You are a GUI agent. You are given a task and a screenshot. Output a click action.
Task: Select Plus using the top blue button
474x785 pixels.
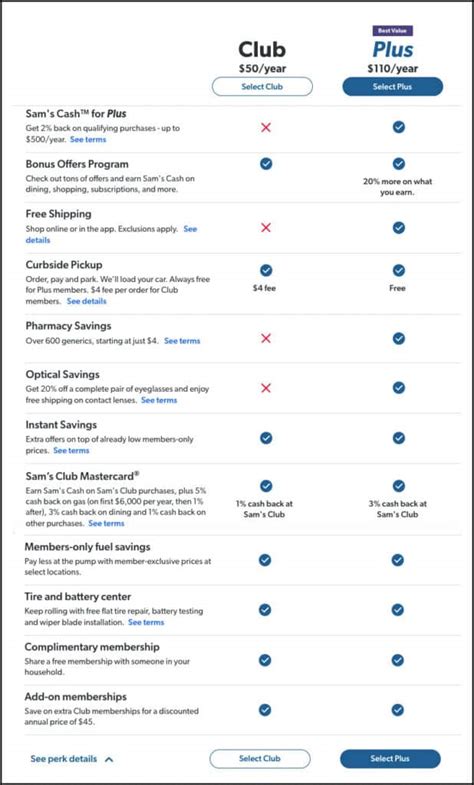tap(392, 87)
